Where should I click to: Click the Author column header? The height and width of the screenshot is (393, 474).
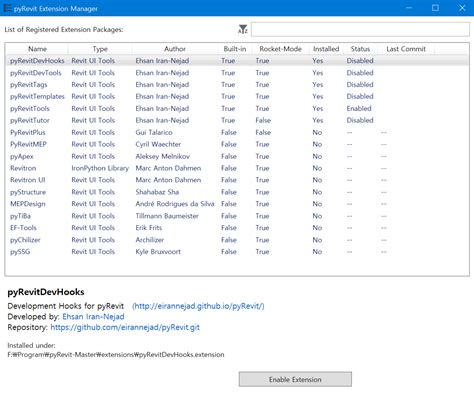175,49
